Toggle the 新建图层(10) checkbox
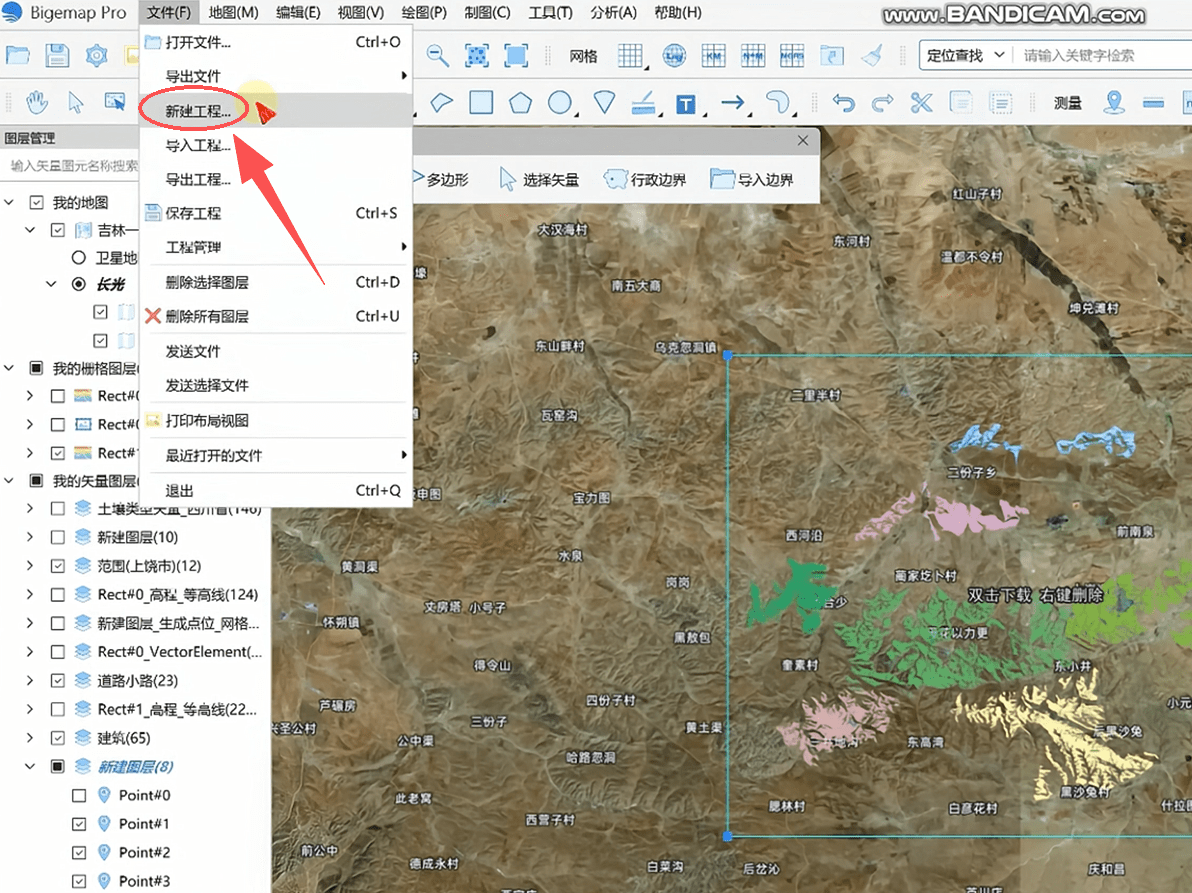 tap(58, 537)
